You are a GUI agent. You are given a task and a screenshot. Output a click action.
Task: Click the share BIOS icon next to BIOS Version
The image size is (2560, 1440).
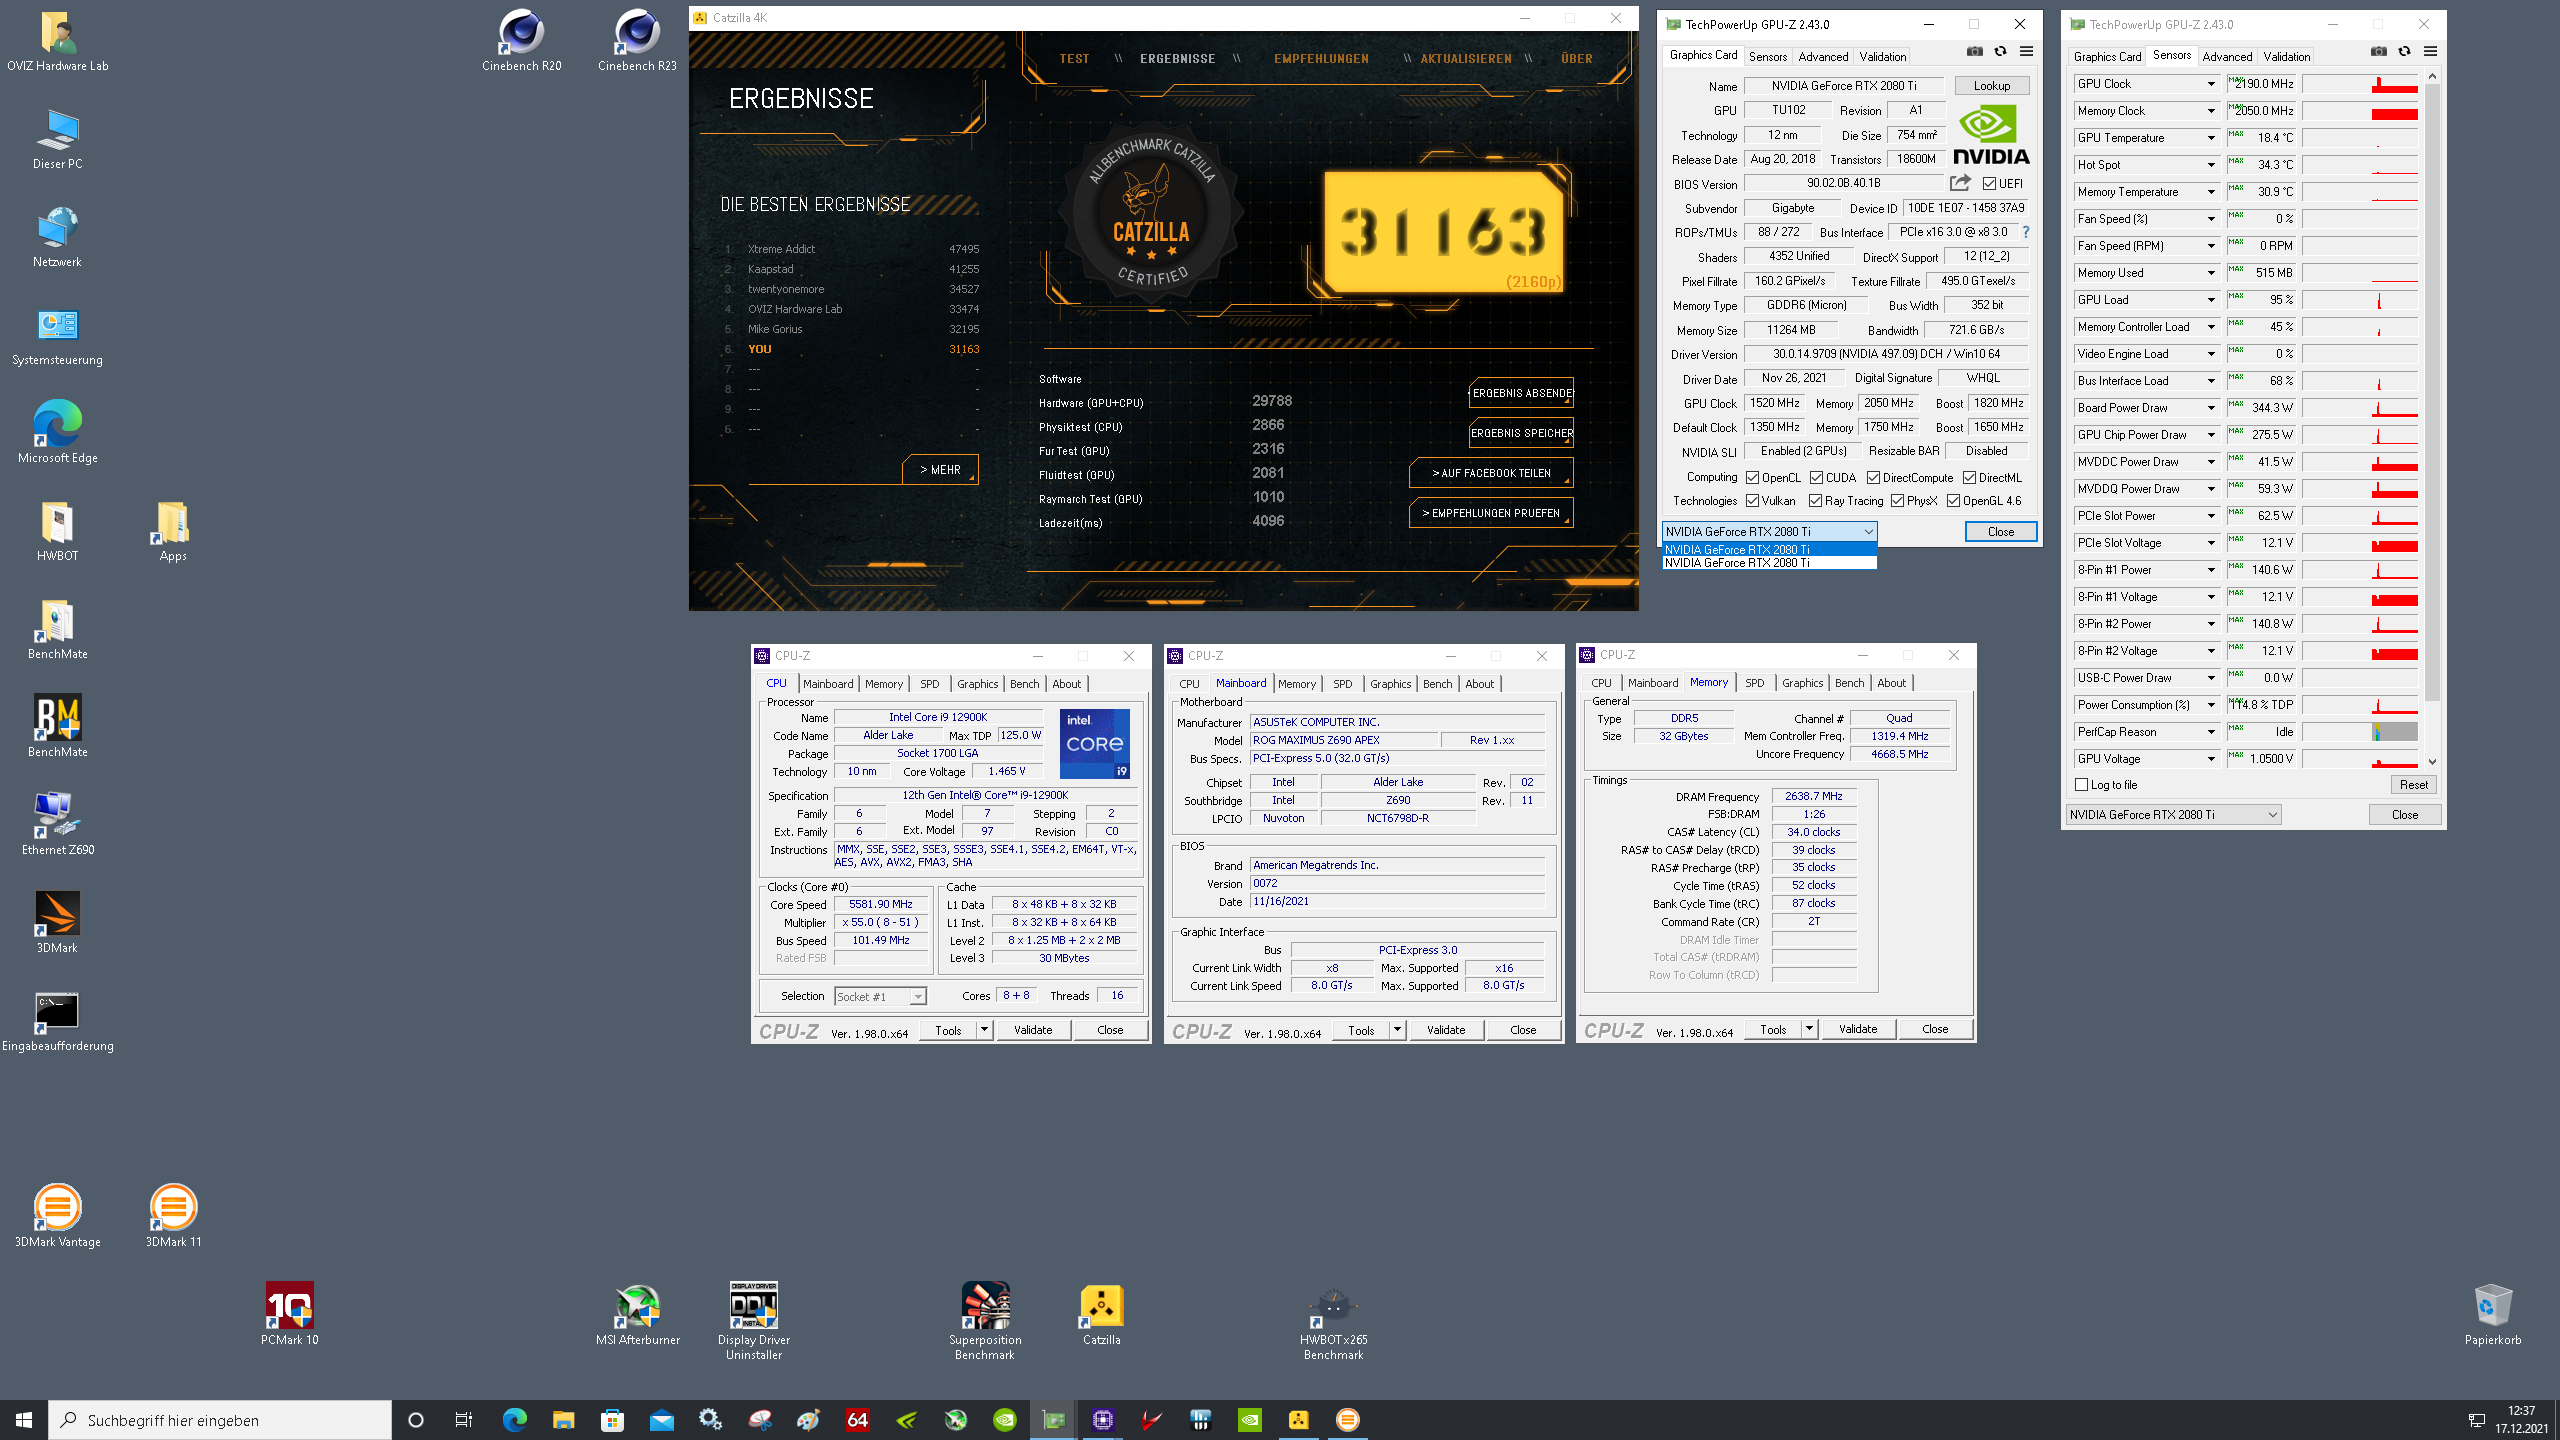1960,183
